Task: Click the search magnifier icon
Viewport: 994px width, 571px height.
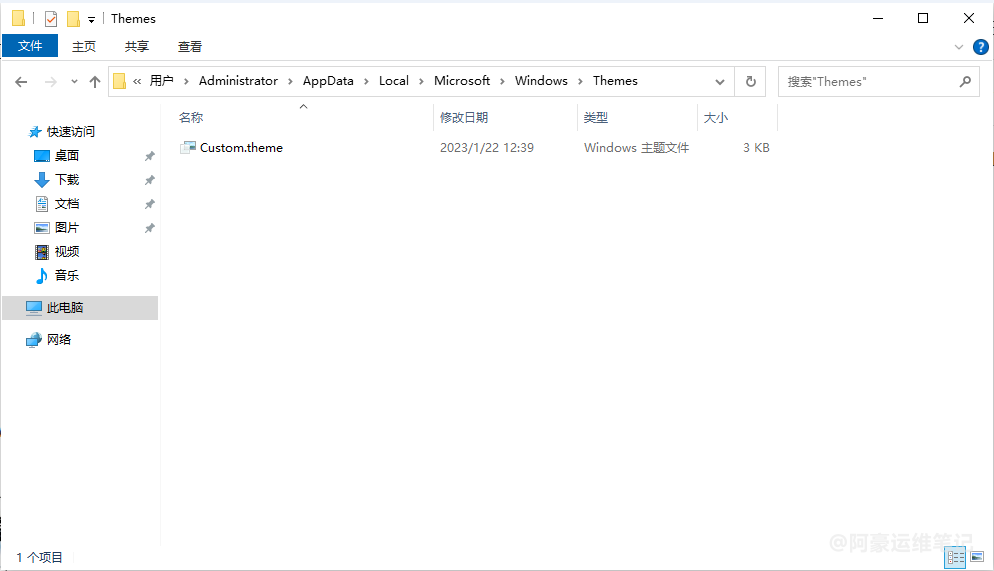Action: pos(965,82)
